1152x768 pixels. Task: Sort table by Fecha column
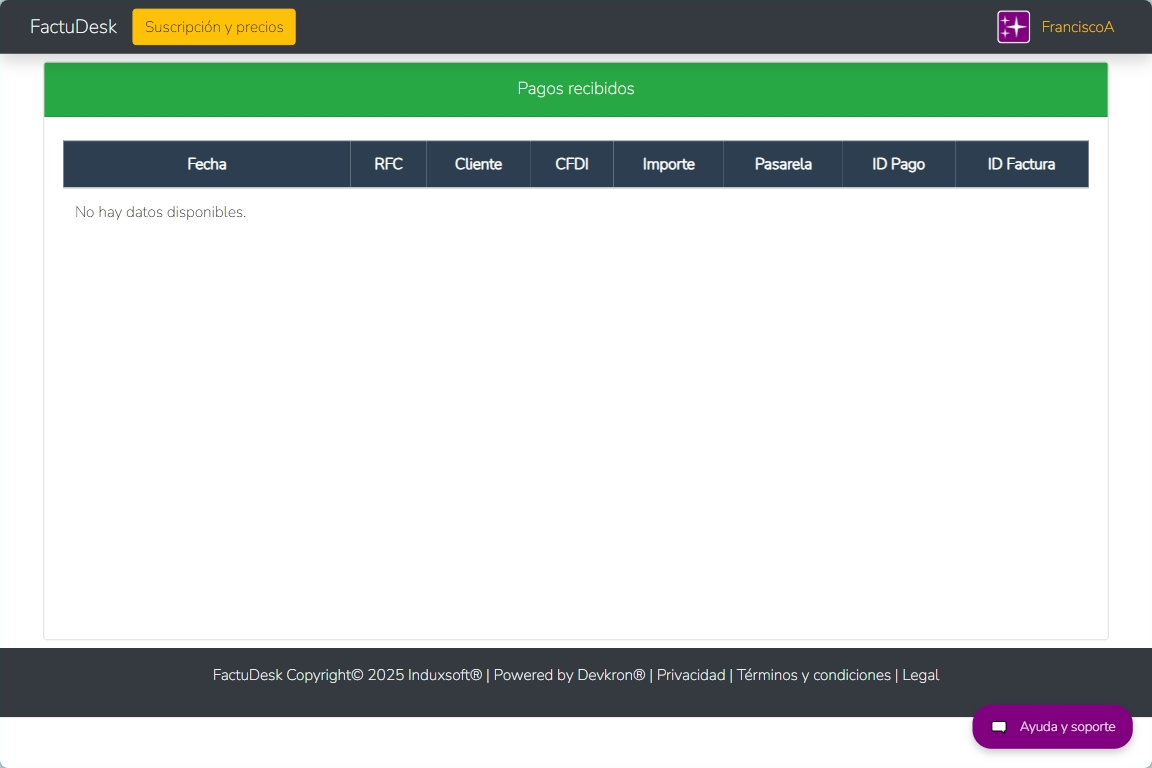tap(207, 164)
